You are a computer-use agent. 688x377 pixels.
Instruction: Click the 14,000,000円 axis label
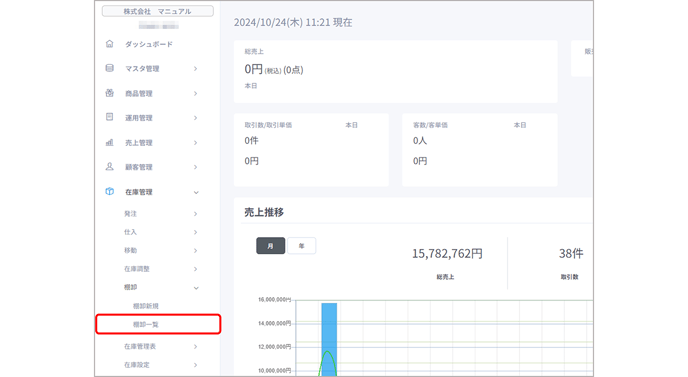tap(275, 323)
